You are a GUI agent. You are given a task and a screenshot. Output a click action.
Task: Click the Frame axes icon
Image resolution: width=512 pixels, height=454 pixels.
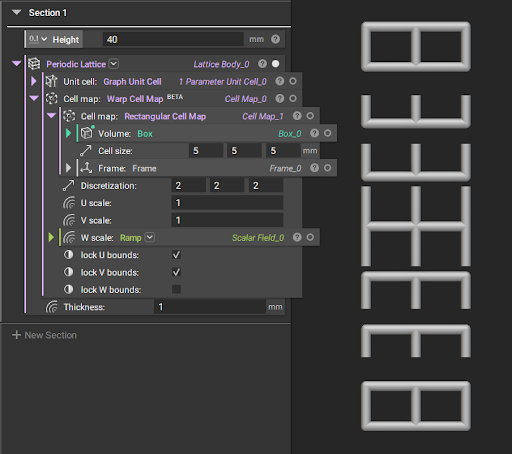86,168
